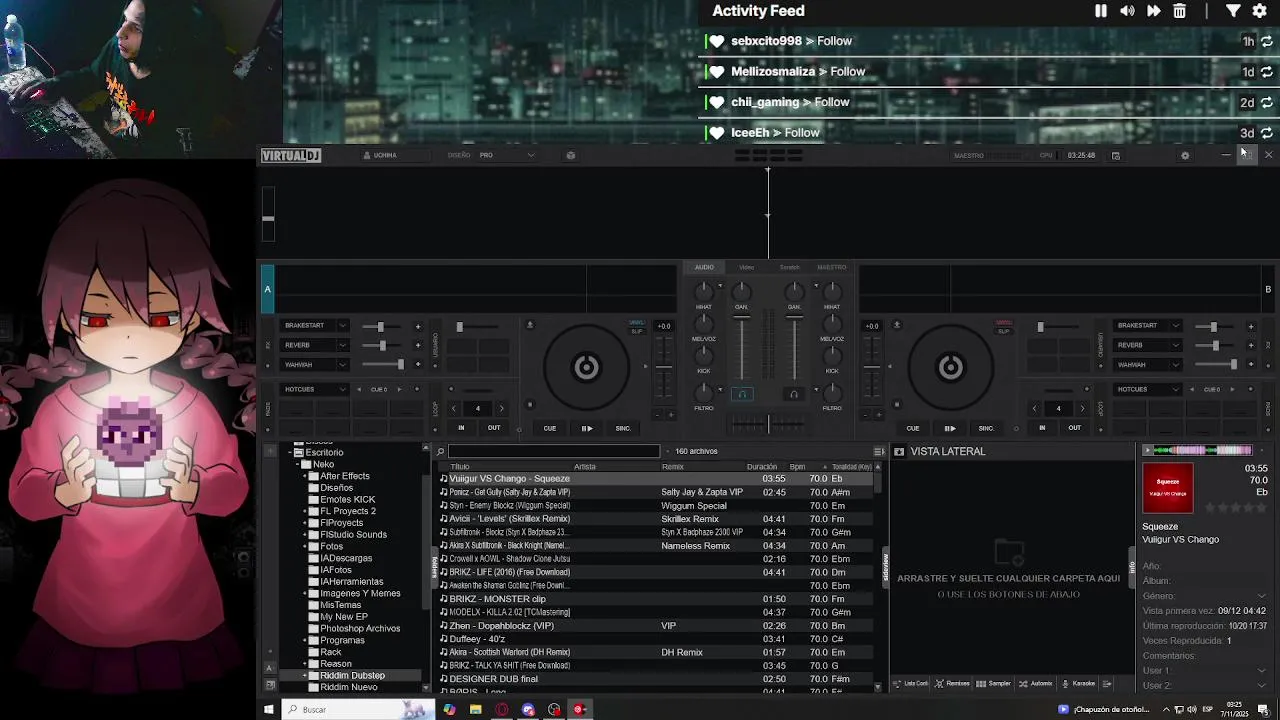
Task: Play or pause deck A
Action: [587, 428]
